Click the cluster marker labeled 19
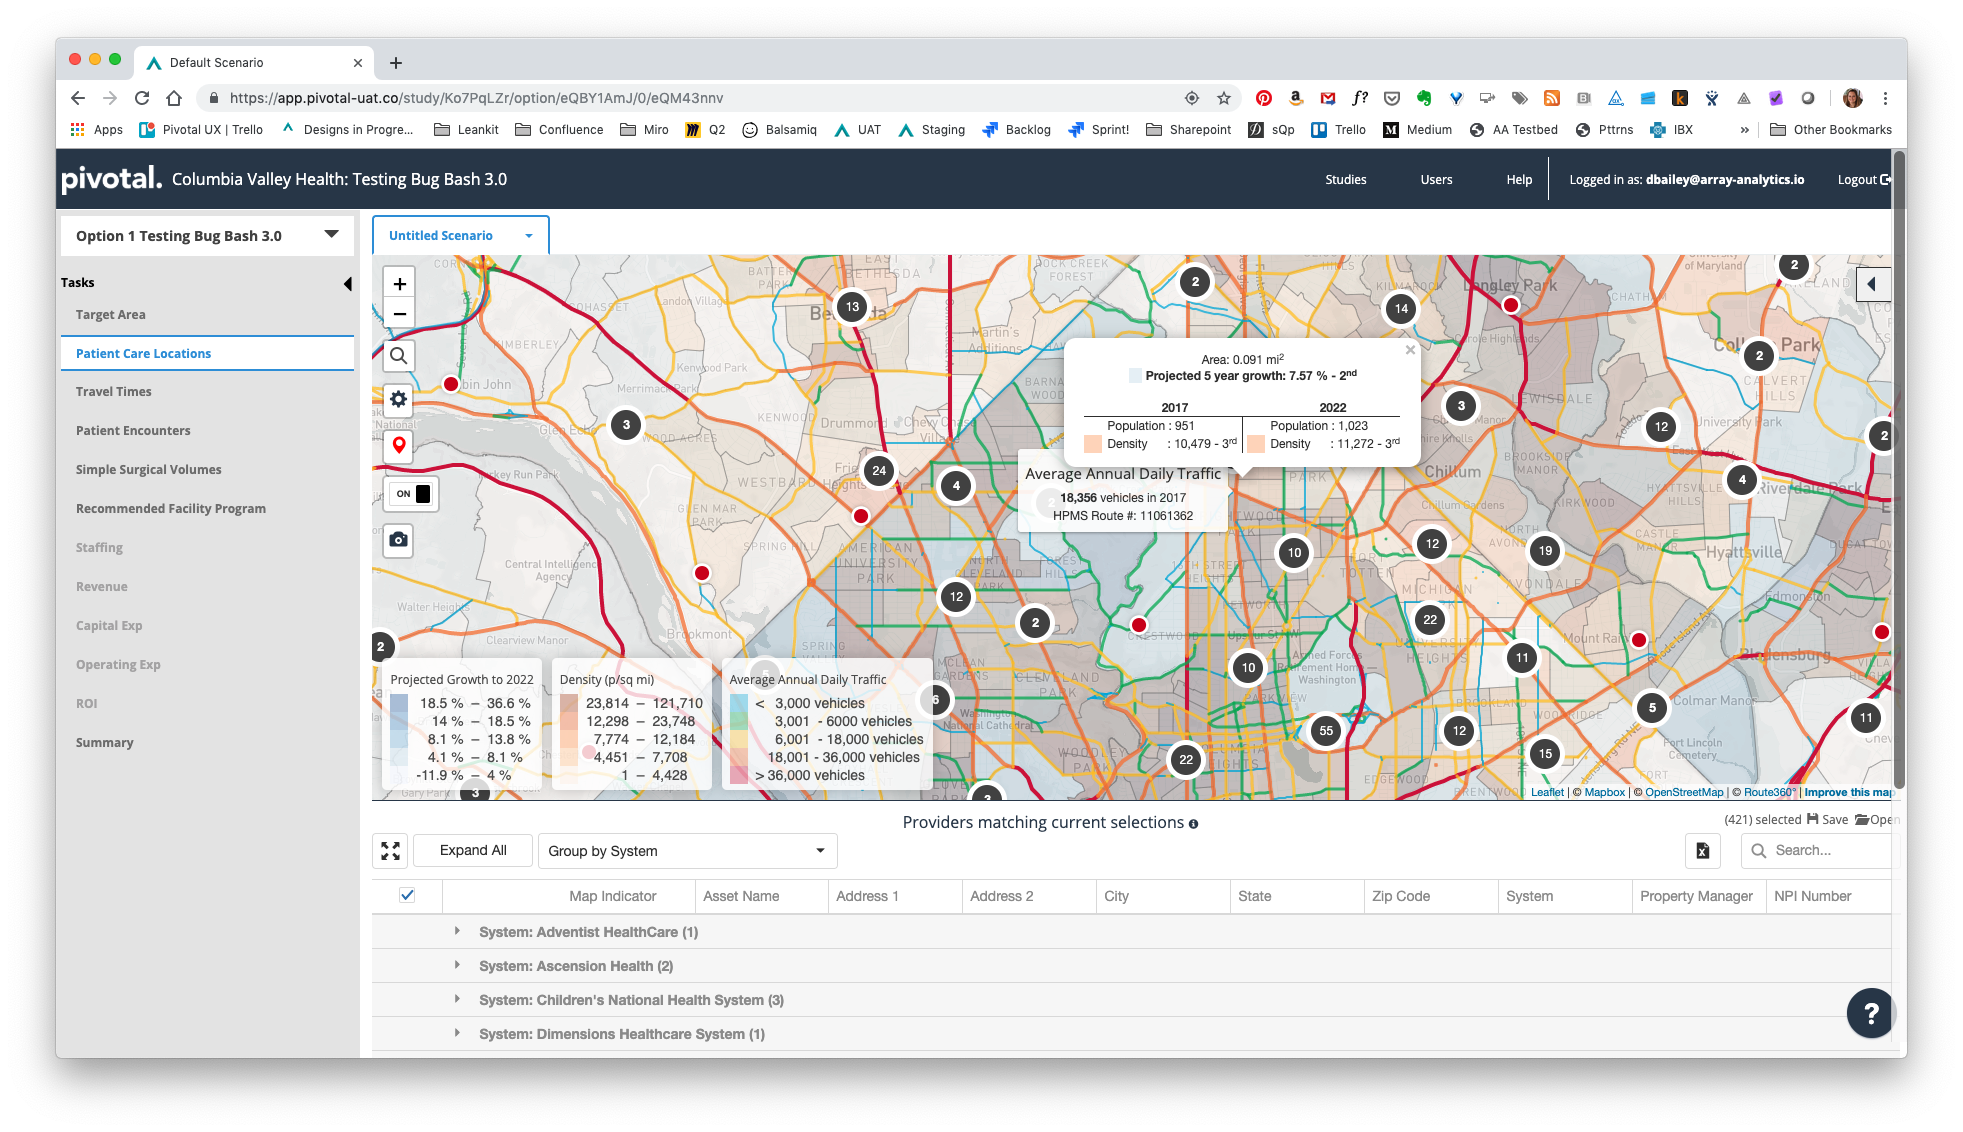Viewport: 1963px width, 1132px height. pyautogui.click(x=1546, y=551)
